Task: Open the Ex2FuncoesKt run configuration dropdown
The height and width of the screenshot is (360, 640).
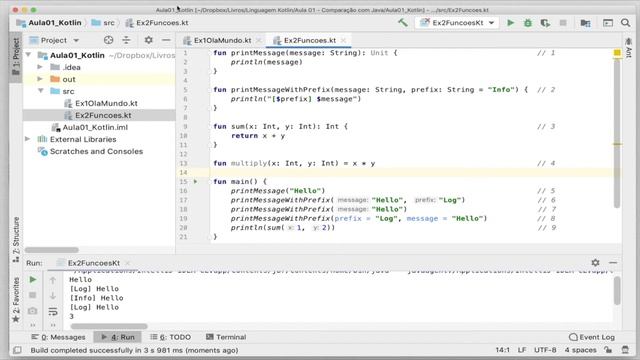Action: (457, 23)
